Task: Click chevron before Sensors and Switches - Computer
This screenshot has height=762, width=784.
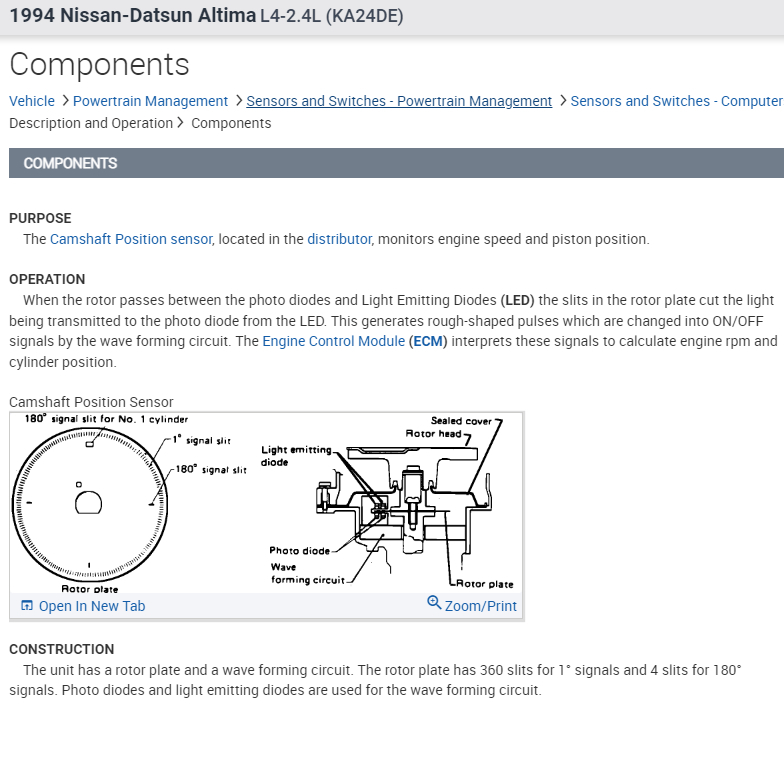Action: pyautogui.click(x=562, y=101)
